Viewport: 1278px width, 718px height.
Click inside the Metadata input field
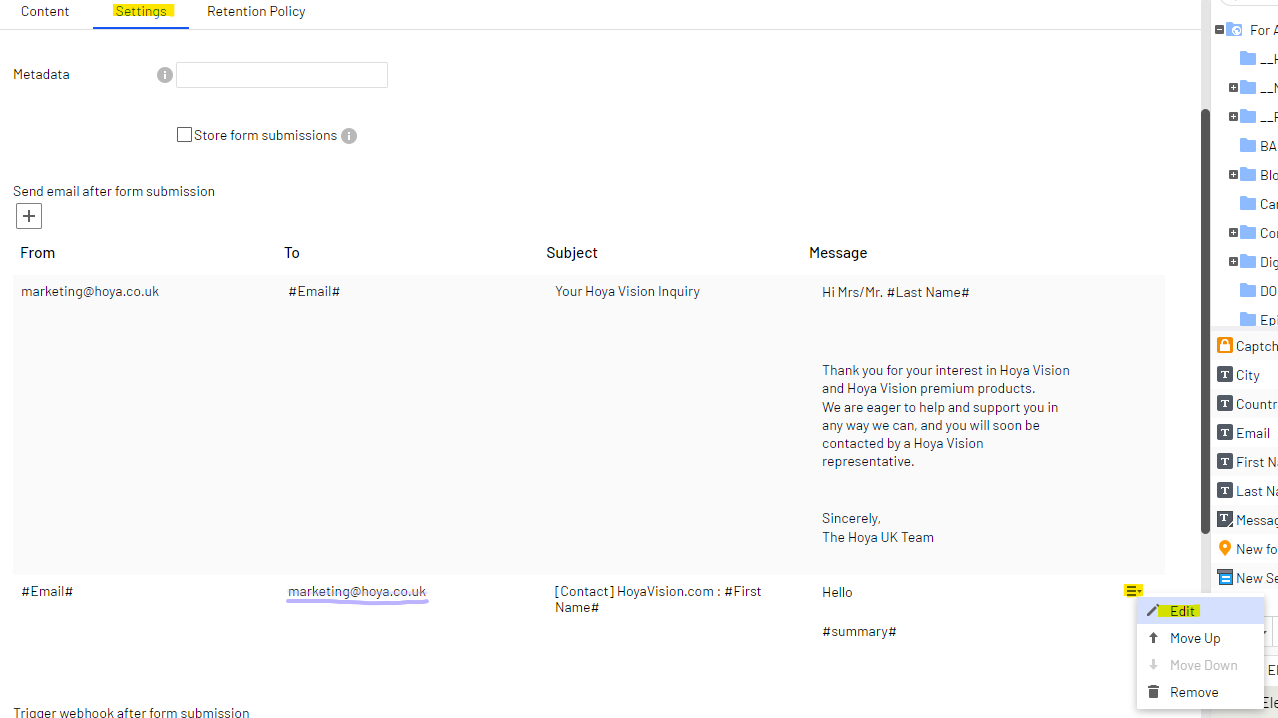281,75
